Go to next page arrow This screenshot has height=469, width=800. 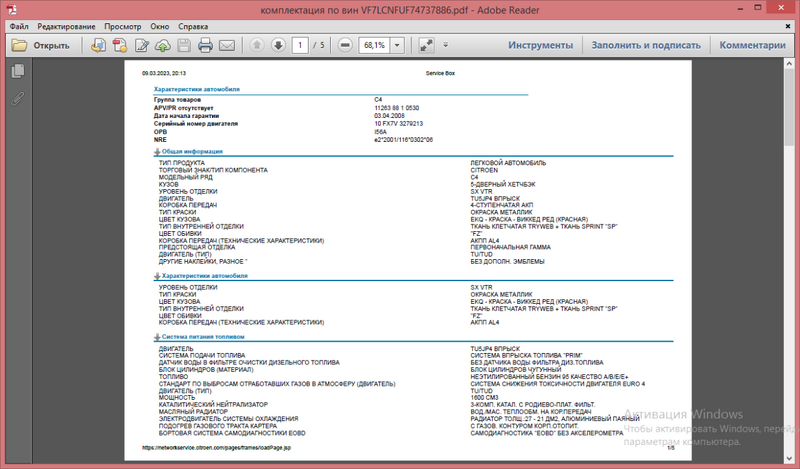(x=277, y=45)
